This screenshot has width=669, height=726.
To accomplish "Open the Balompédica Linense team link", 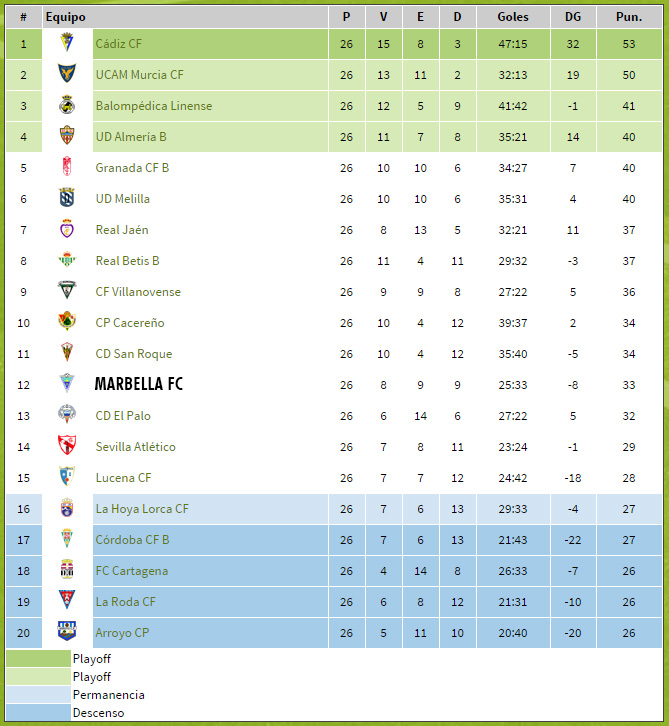I will (154, 106).
